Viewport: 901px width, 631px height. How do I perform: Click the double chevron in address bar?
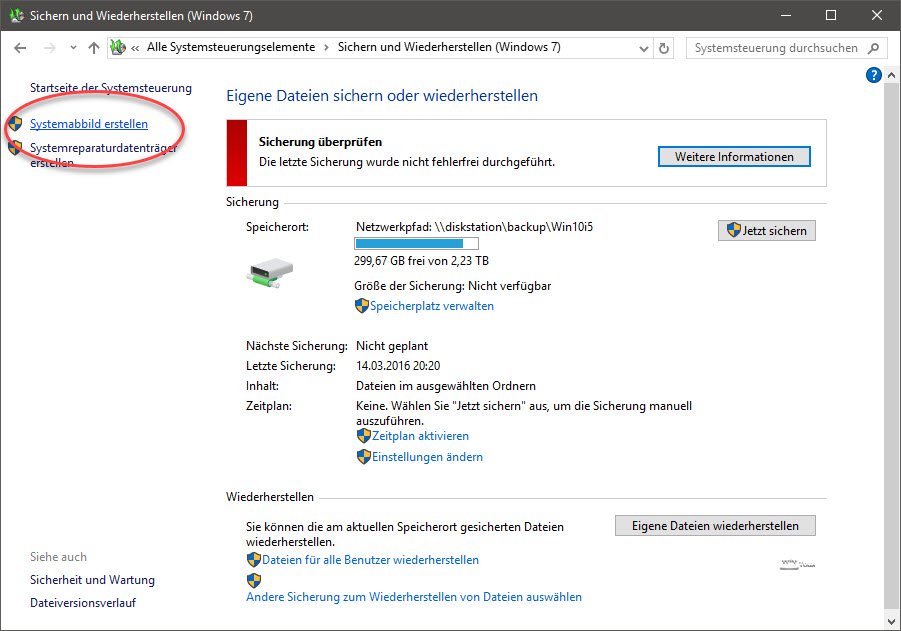click(x=135, y=48)
